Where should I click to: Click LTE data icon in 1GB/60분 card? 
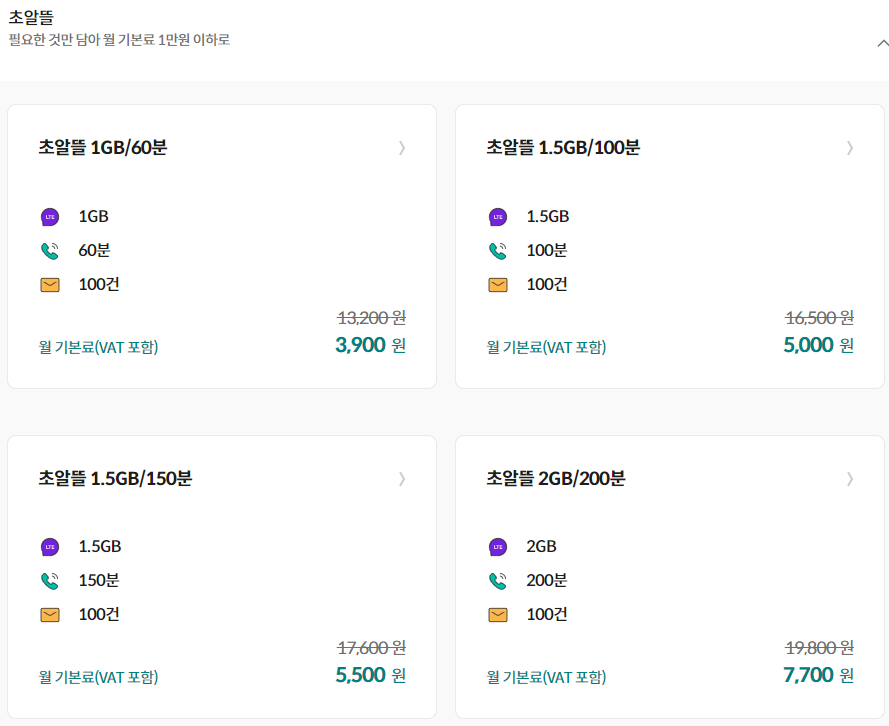tap(50, 217)
